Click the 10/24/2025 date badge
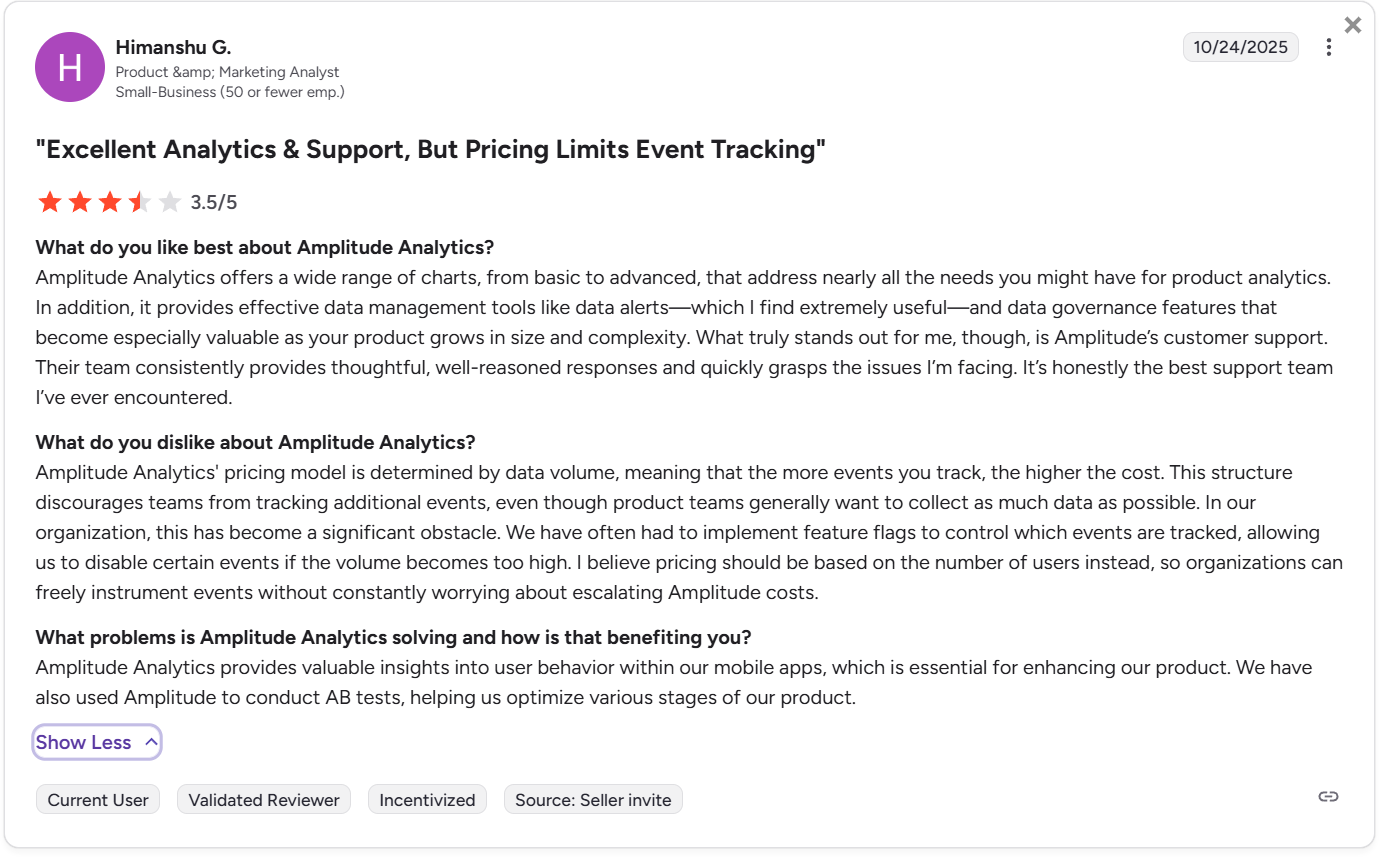 pos(1240,47)
